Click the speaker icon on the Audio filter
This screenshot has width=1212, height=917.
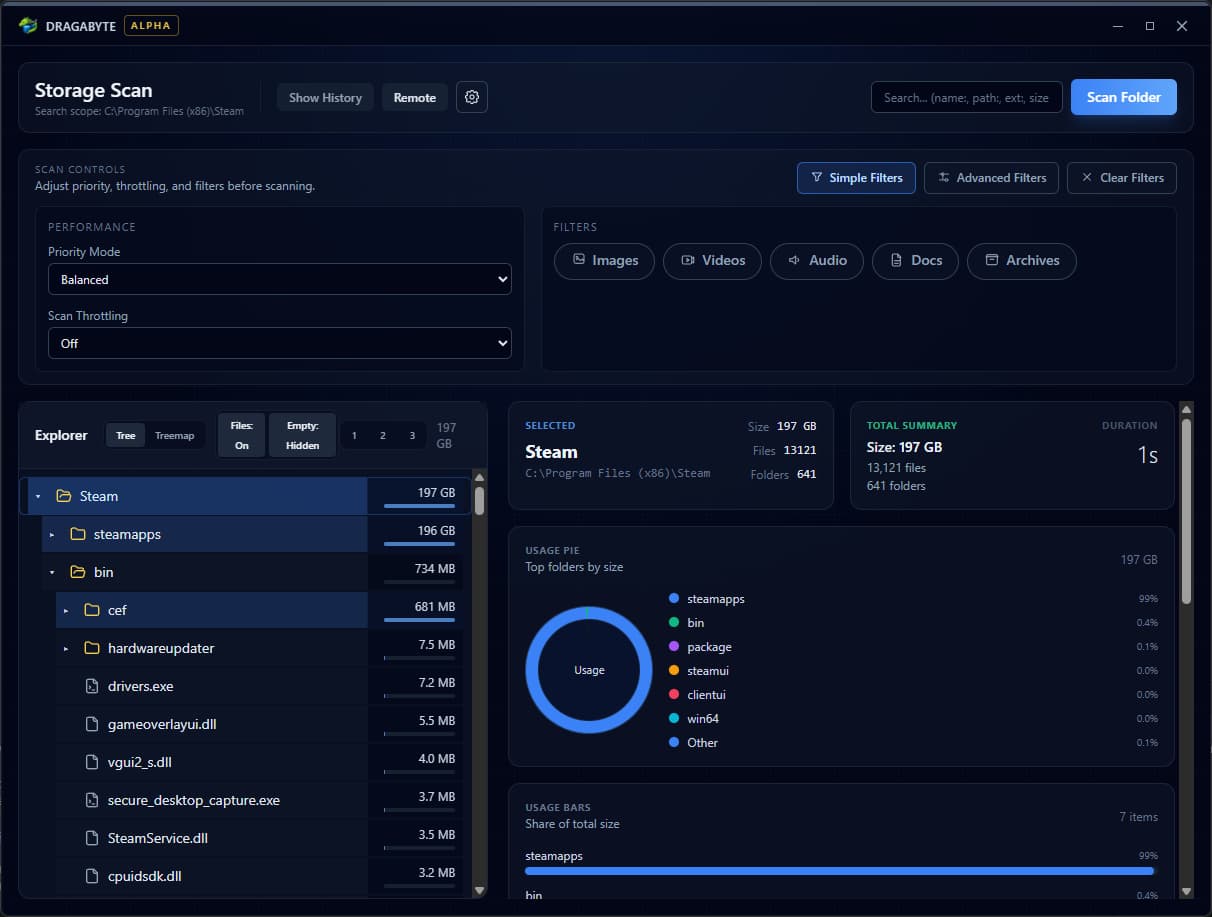(794, 260)
